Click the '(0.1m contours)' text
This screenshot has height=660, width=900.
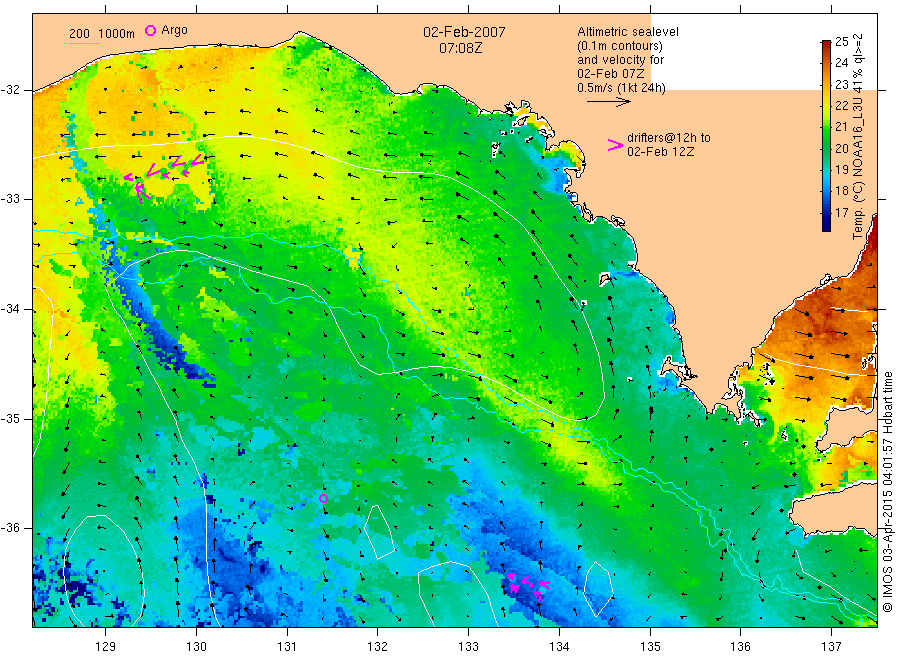coord(619,46)
